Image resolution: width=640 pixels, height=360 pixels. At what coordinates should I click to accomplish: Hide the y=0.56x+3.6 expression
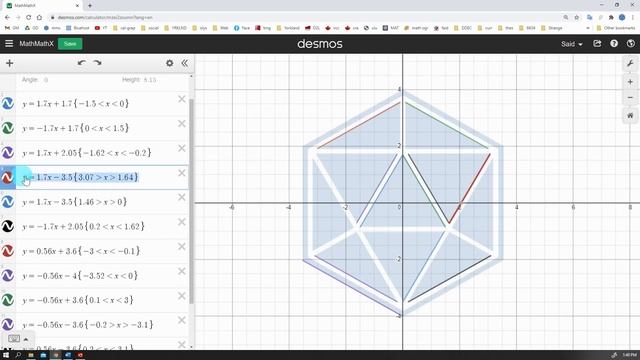tap(8, 251)
